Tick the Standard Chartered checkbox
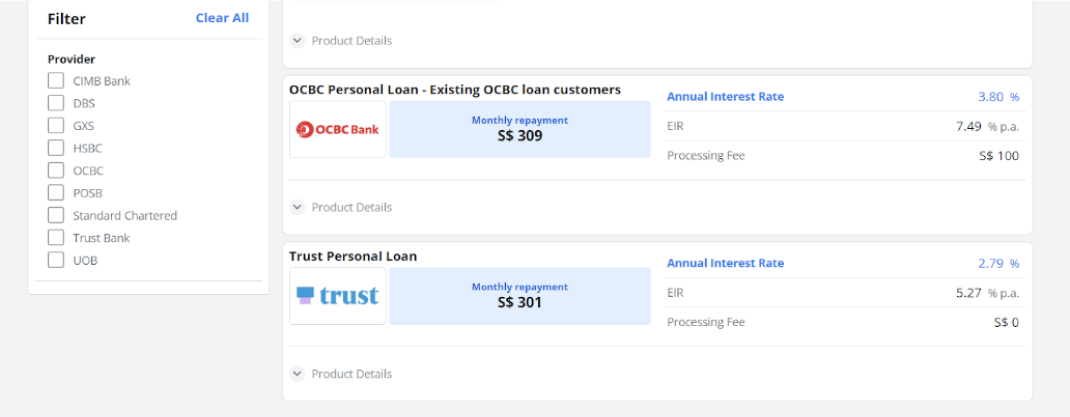The height and width of the screenshot is (417, 1070). click(56, 215)
